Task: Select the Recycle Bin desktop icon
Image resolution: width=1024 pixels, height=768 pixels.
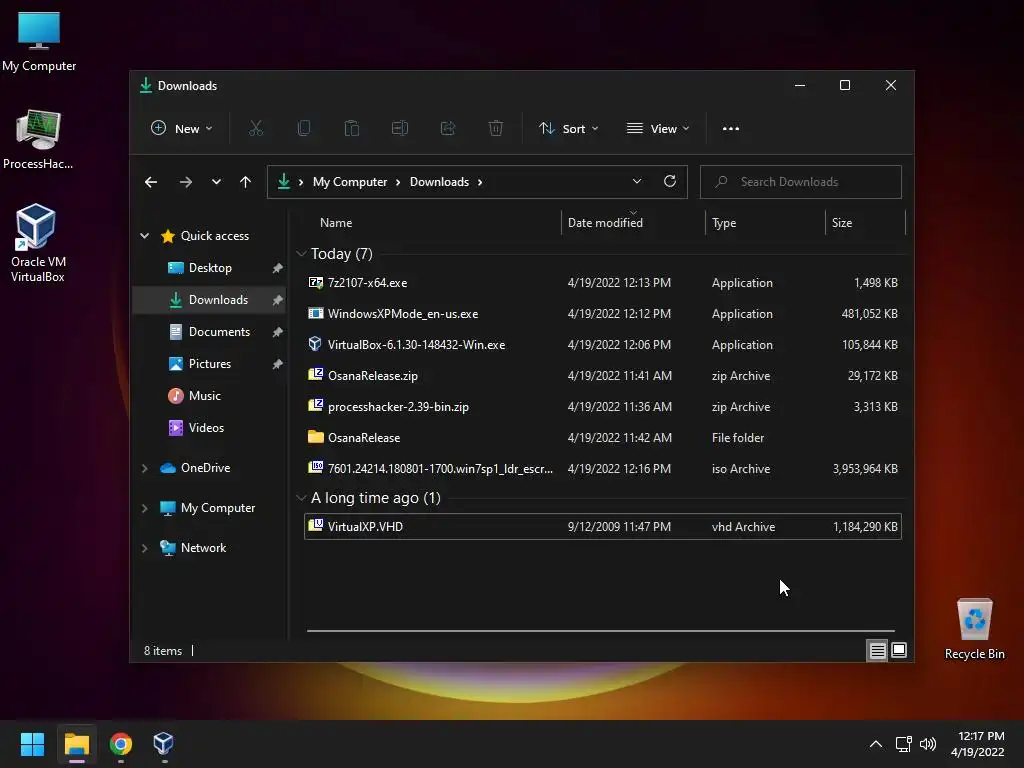Action: [x=974, y=629]
